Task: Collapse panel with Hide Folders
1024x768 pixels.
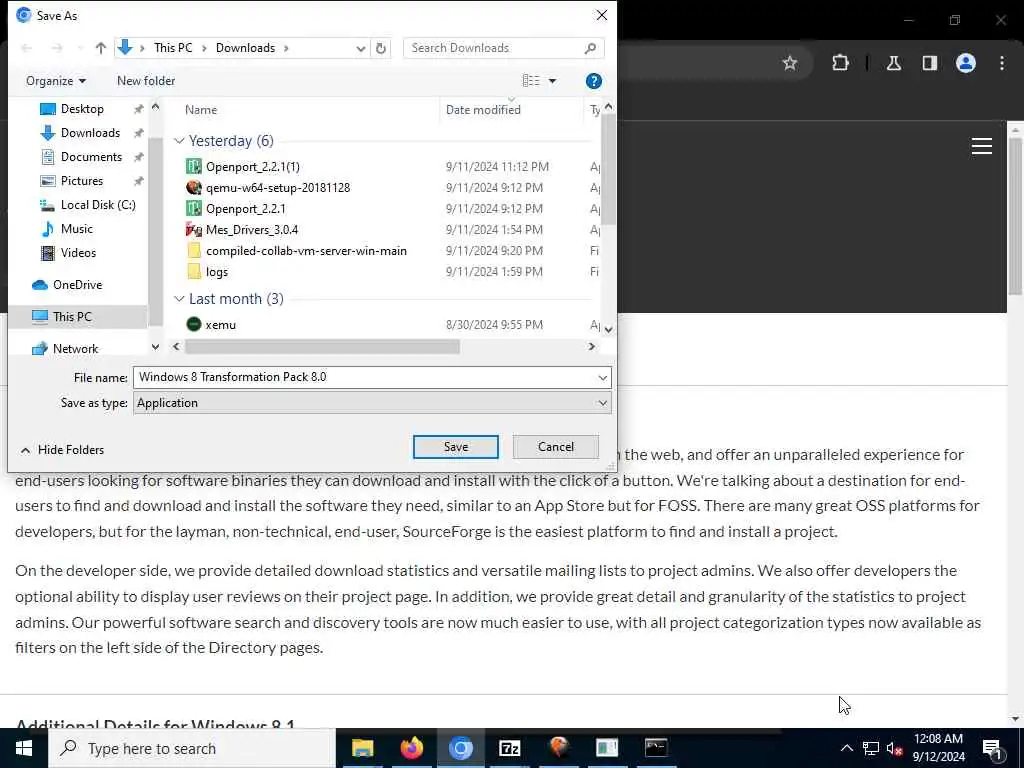Action: click(x=62, y=450)
